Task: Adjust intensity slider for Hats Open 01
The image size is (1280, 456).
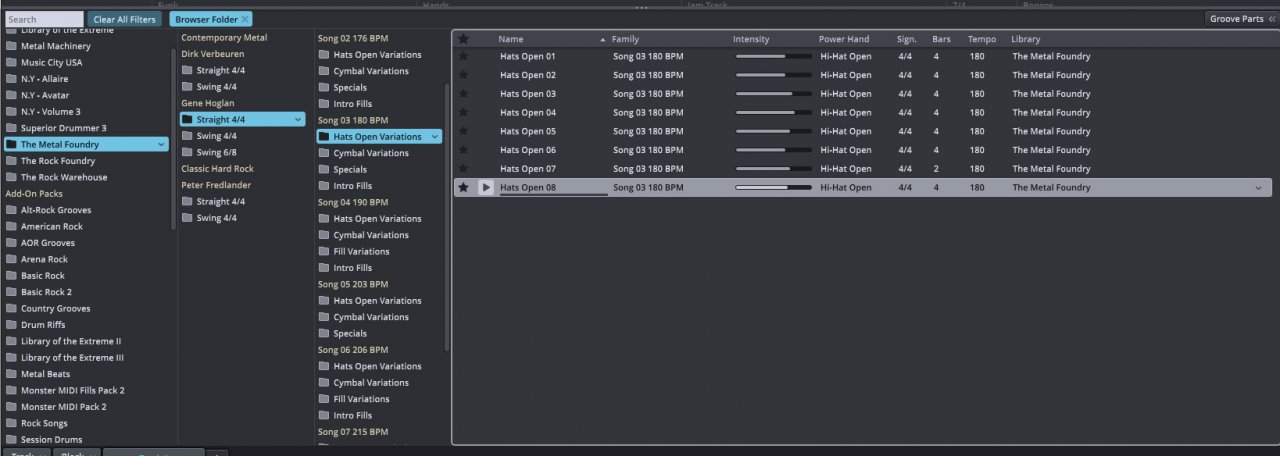Action: pyautogui.click(x=773, y=56)
